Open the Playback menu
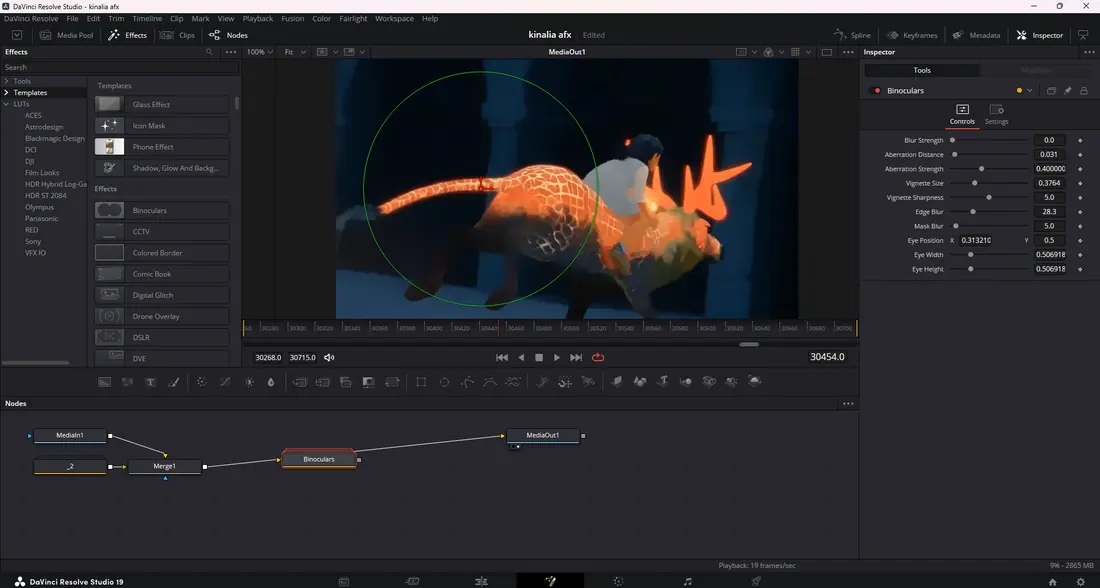 (x=257, y=19)
